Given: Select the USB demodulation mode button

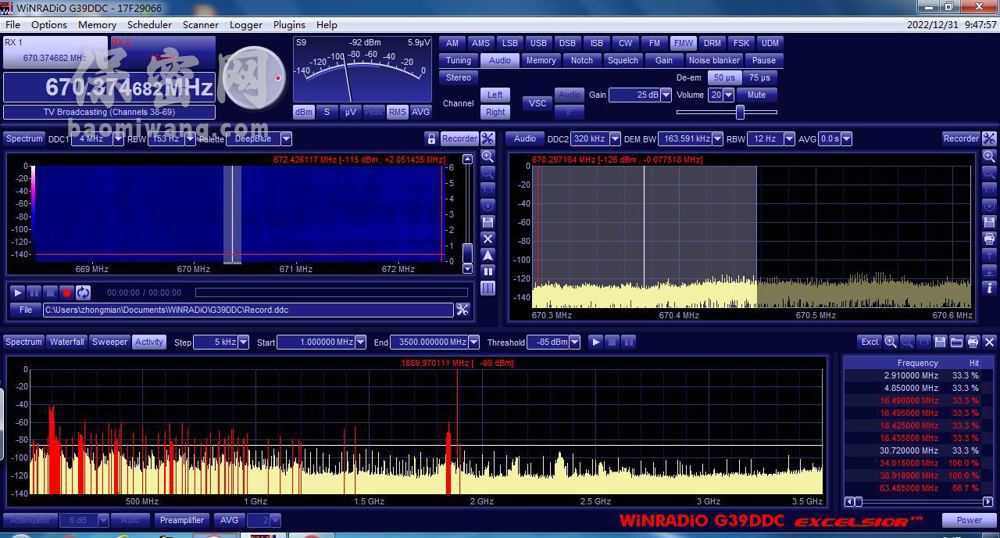Looking at the screenshot, I should [x=538, y=43].
